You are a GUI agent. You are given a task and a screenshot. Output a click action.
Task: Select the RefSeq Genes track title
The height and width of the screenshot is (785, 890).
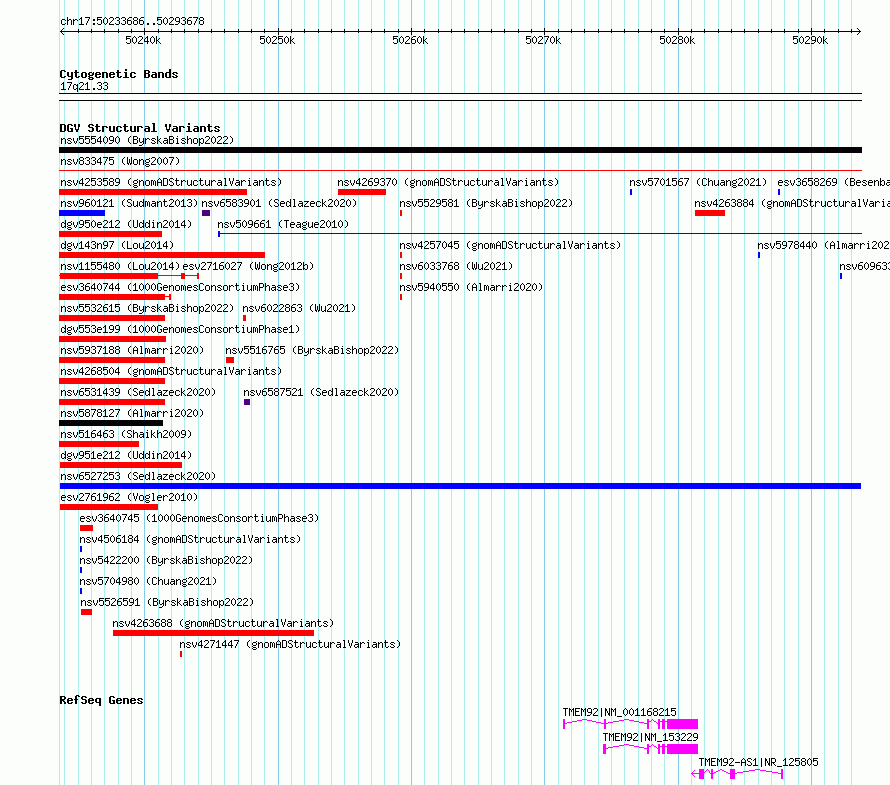[101, 700]
